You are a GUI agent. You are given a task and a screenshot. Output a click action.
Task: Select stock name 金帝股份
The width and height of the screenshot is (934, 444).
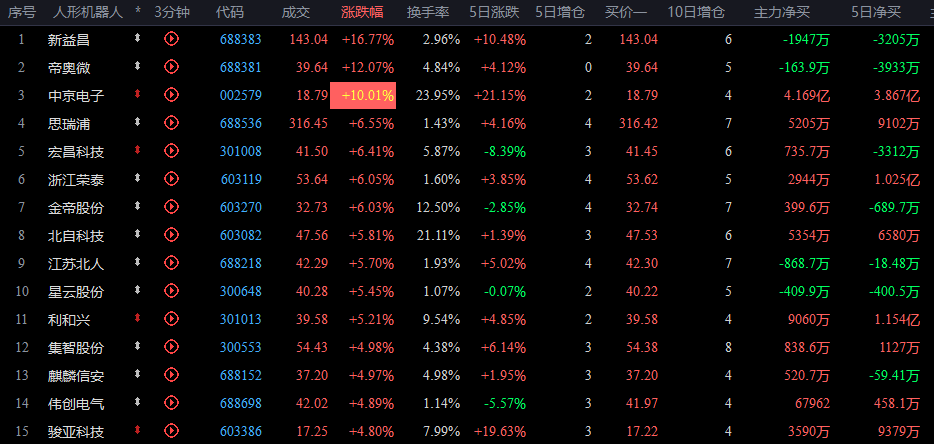(x=76, y=208)
